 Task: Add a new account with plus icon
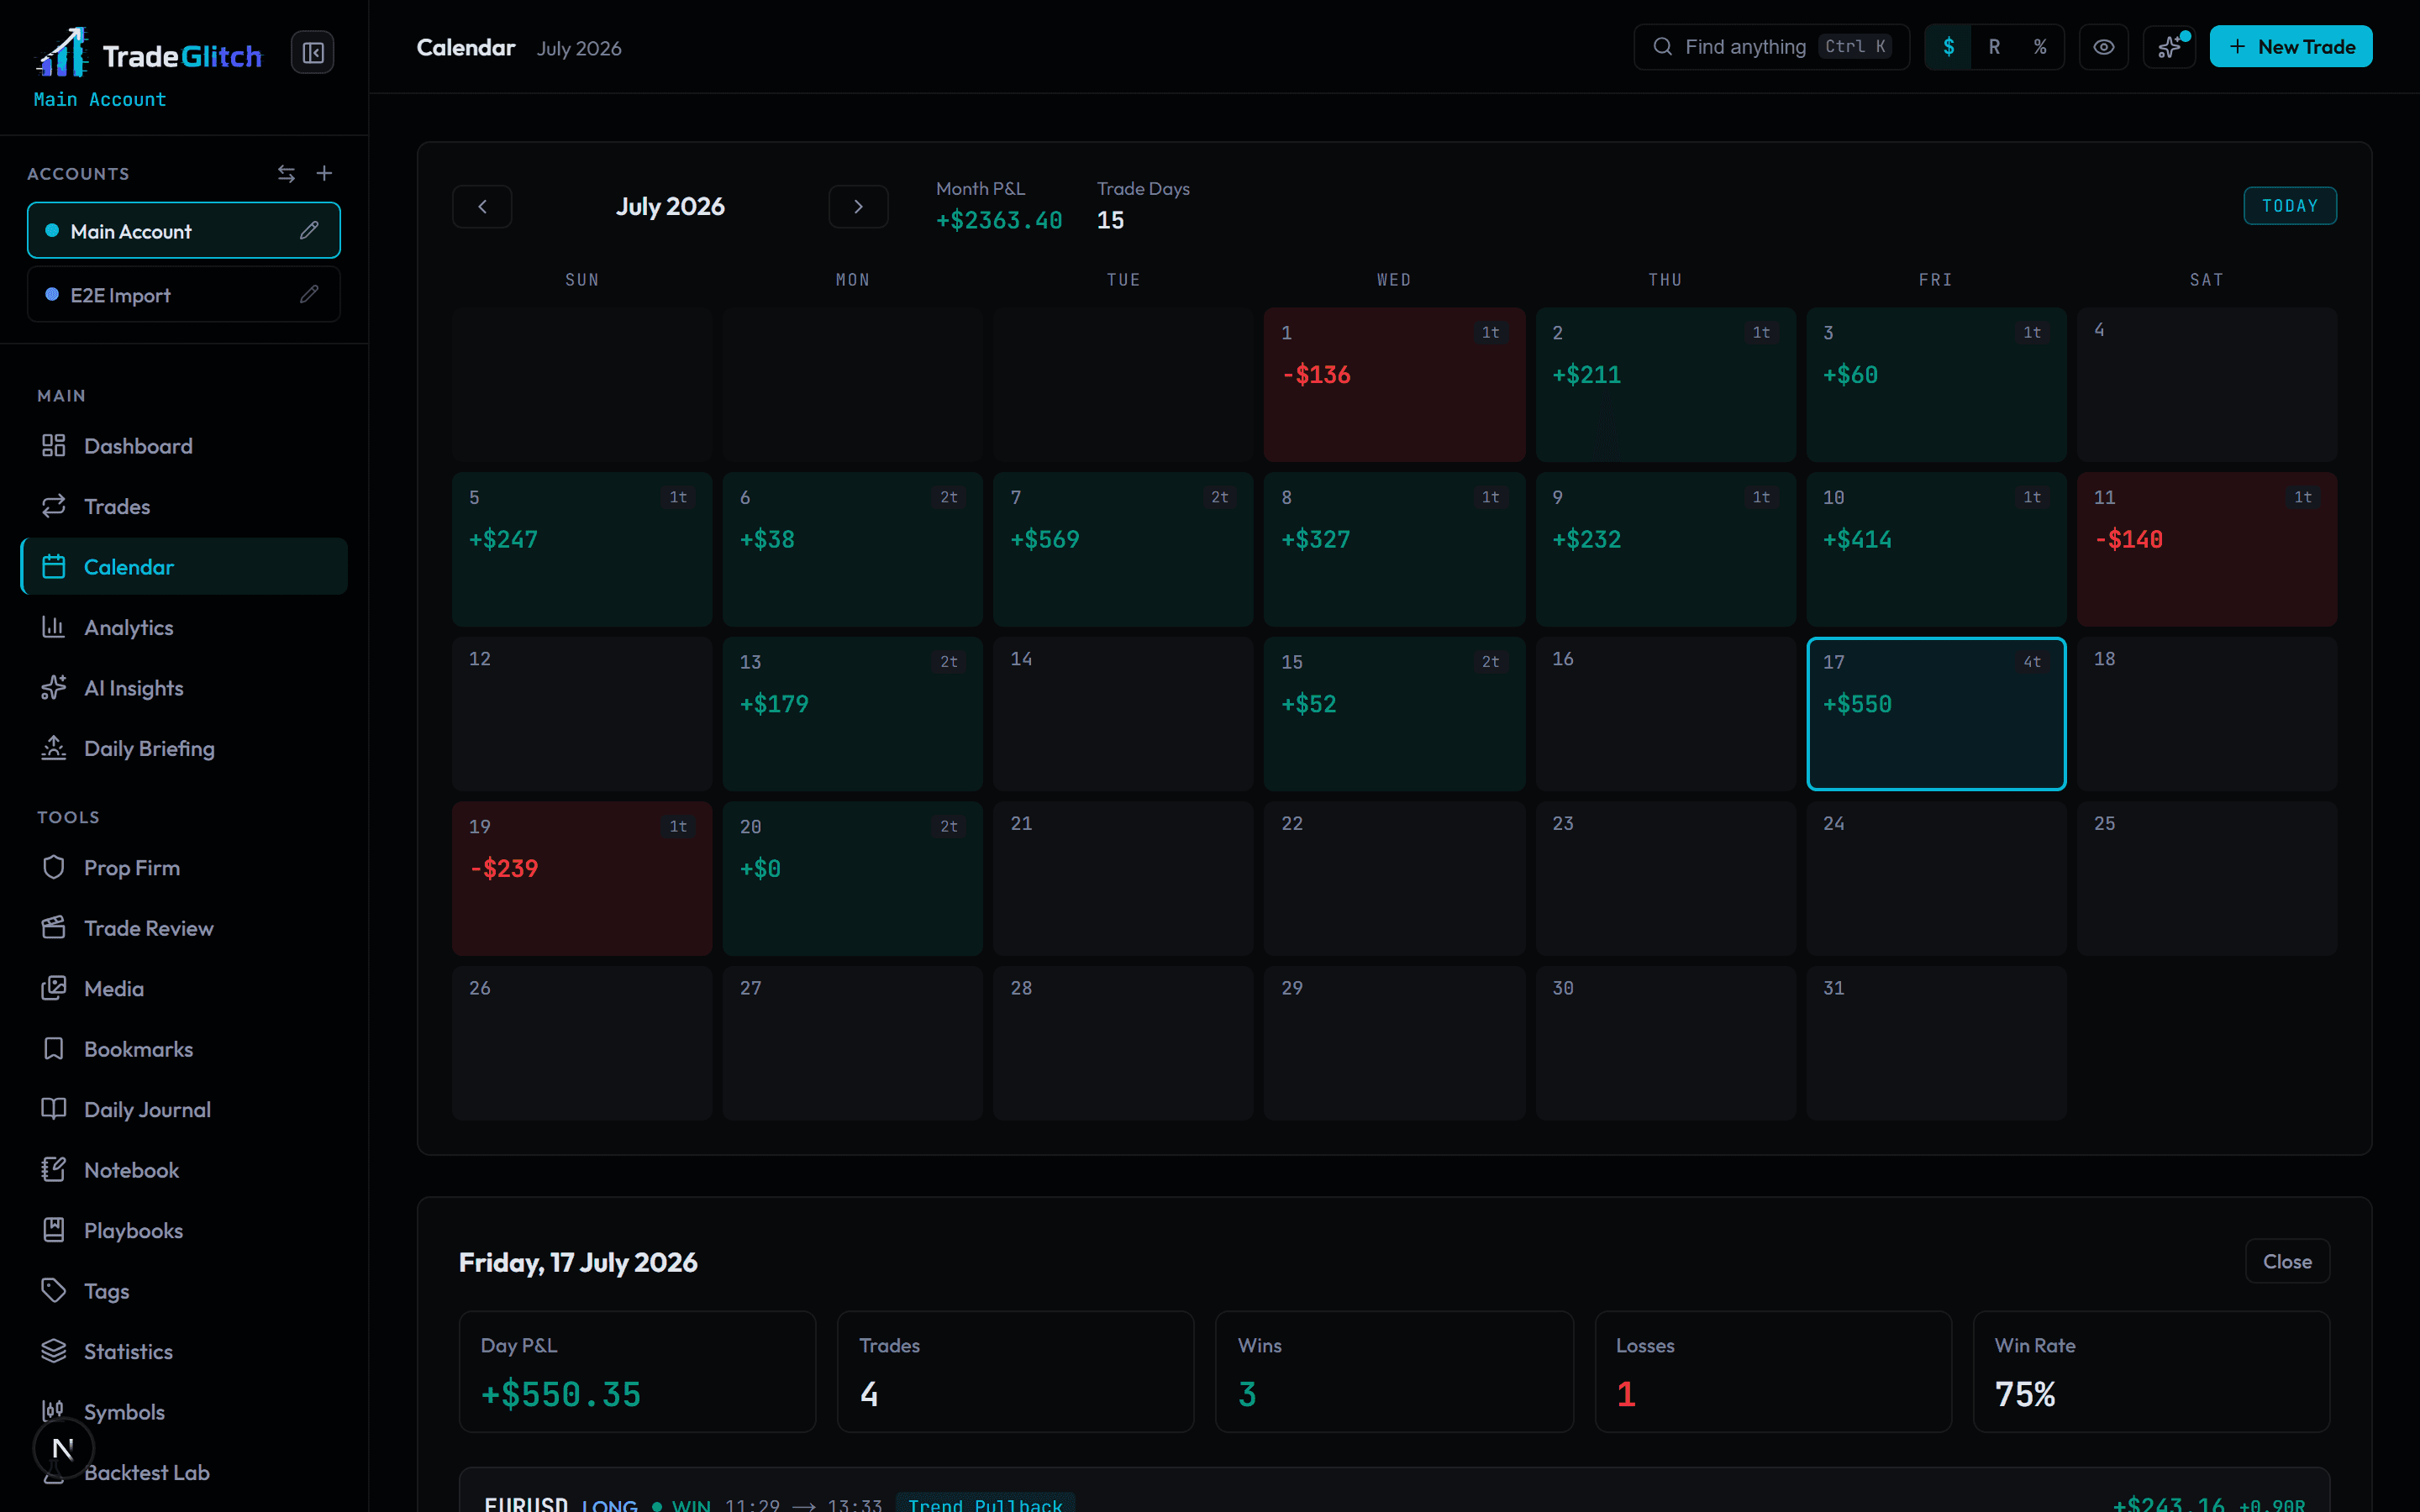(x=324, y=174)
